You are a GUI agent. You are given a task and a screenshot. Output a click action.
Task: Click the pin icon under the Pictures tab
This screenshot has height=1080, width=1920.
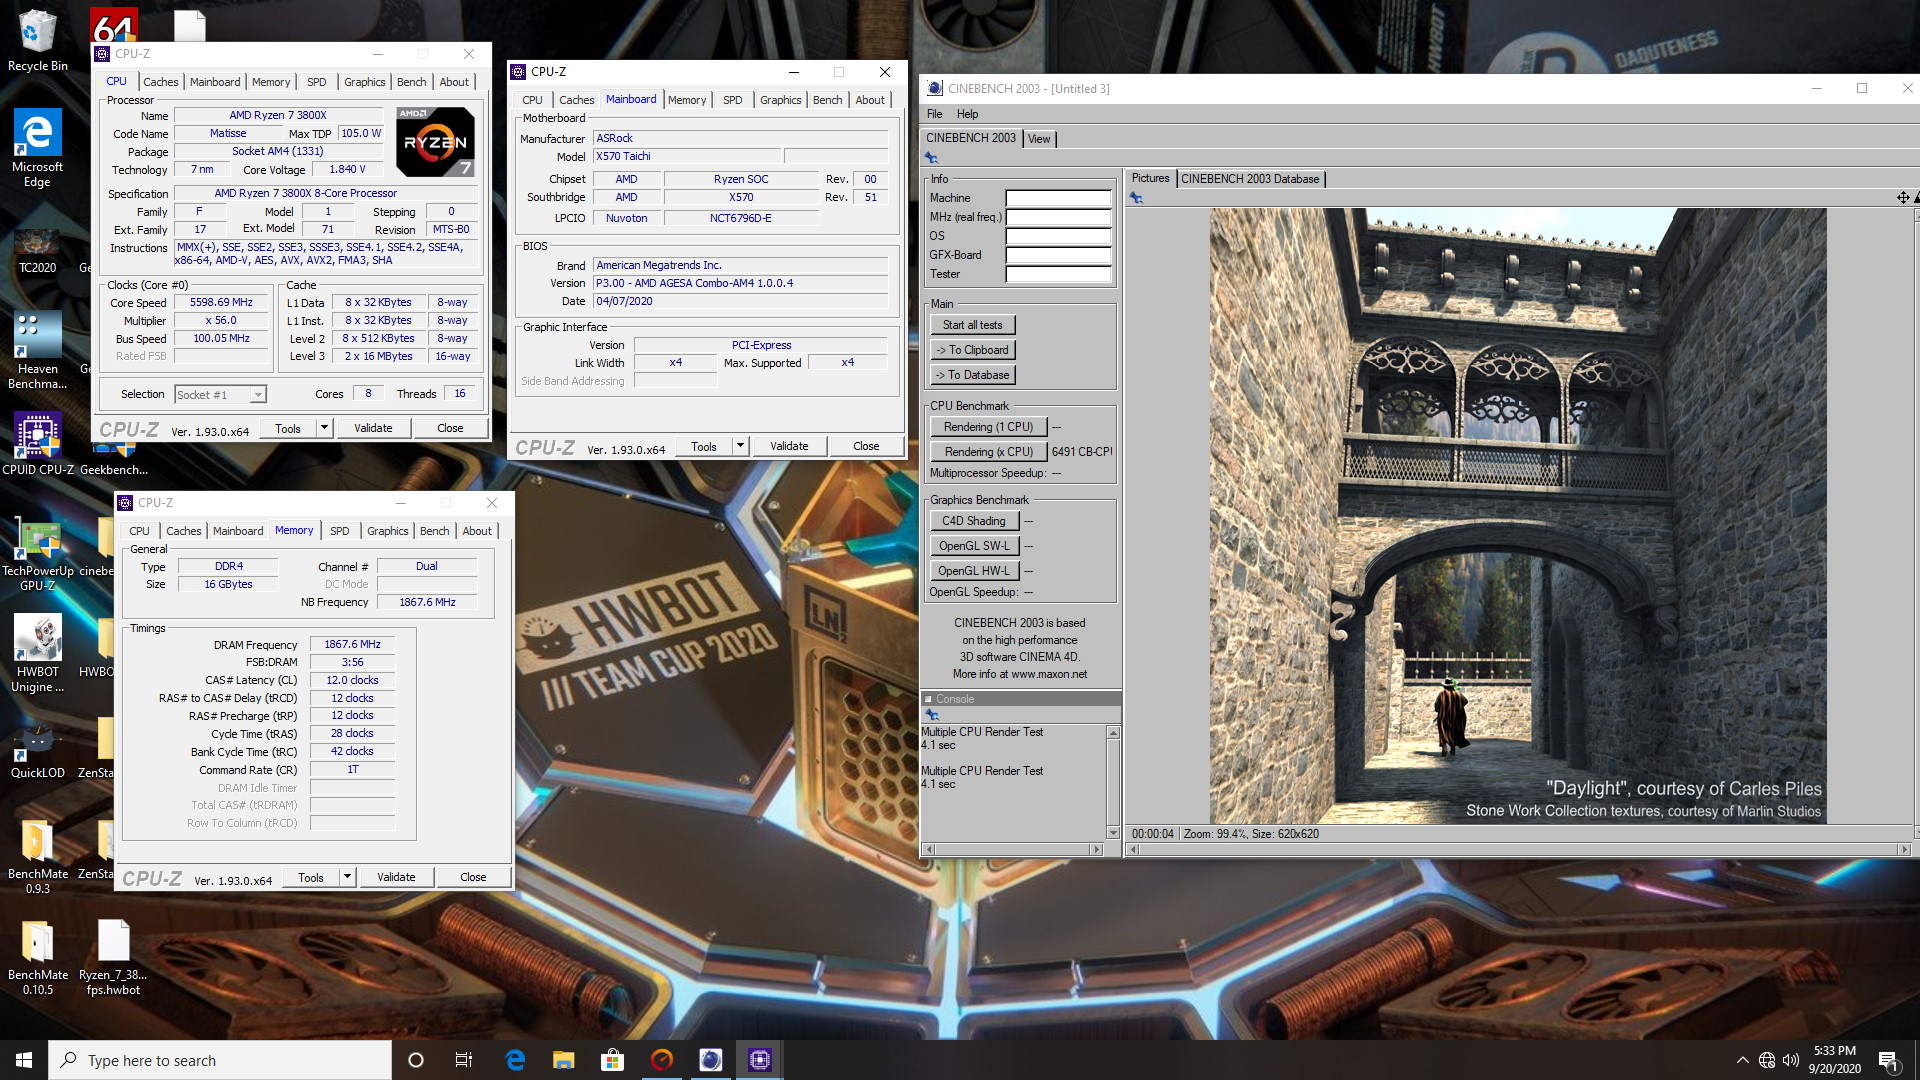(1136, 198)
